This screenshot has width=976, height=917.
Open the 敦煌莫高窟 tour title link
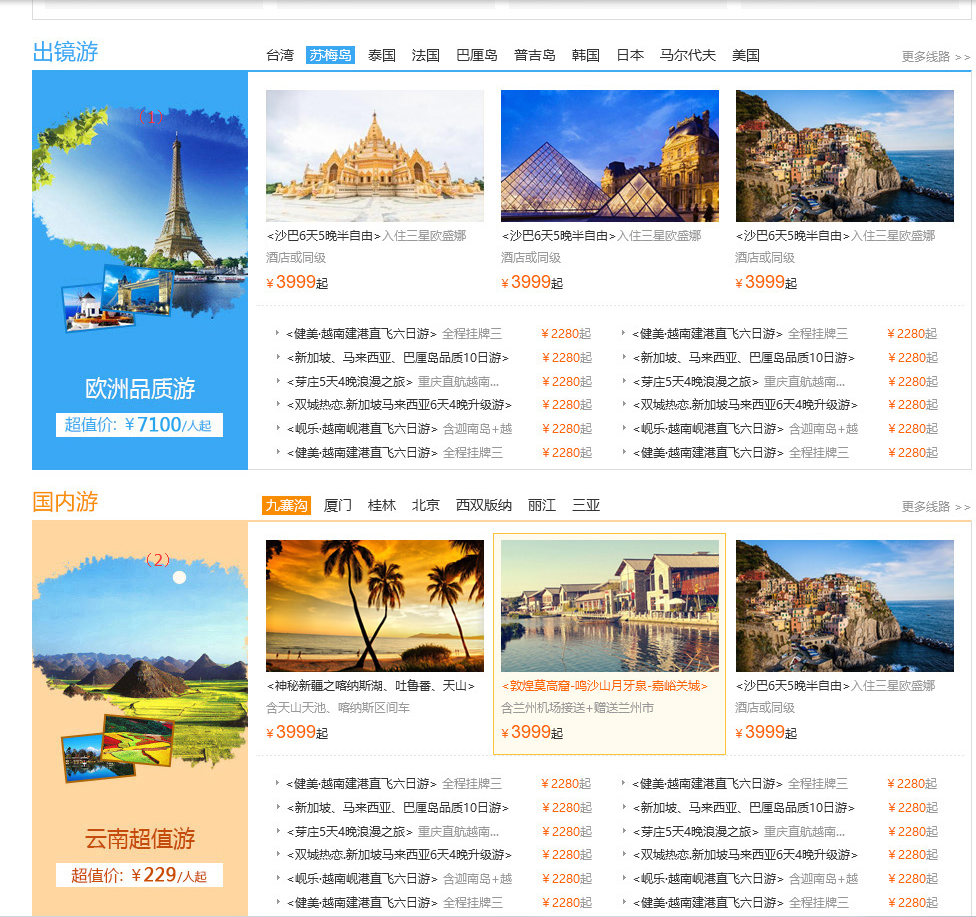click(x=605, y=687)
